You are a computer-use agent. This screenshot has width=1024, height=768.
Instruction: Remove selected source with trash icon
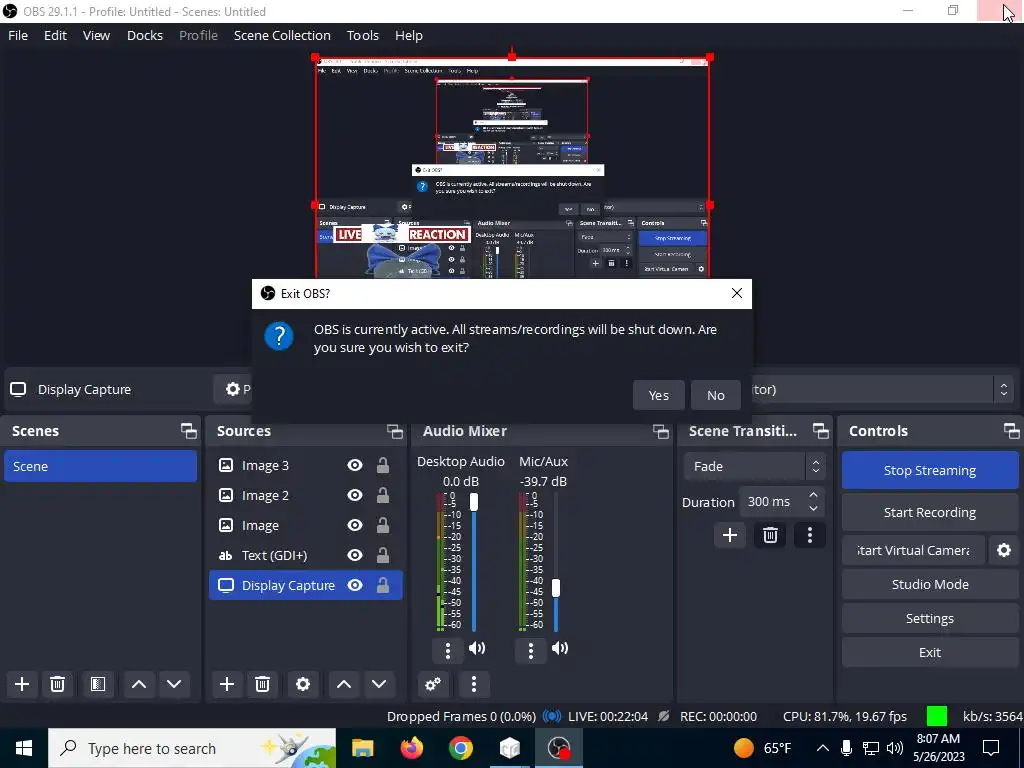[x=263, y=684]
